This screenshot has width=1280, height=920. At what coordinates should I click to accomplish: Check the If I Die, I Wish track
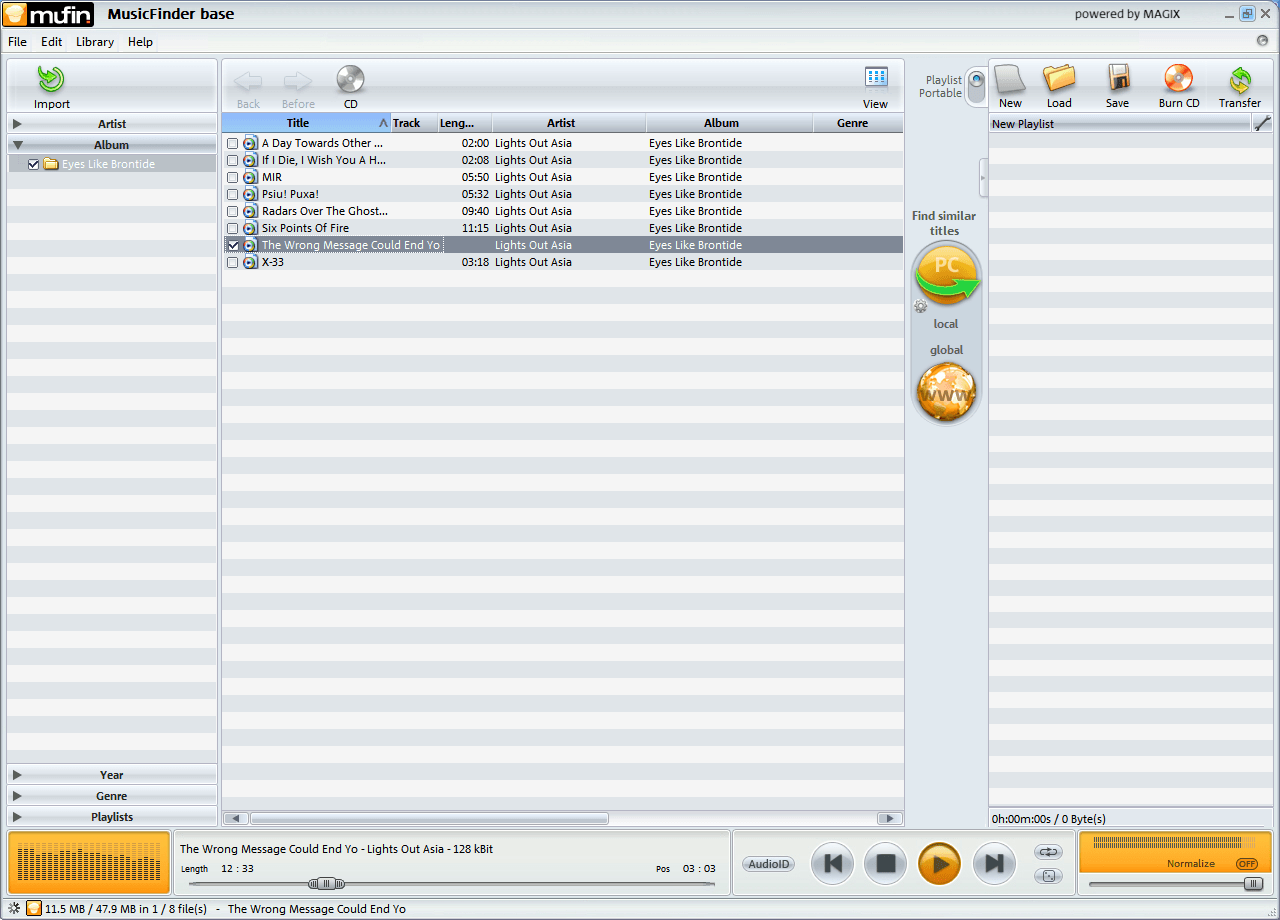(233, 160)
